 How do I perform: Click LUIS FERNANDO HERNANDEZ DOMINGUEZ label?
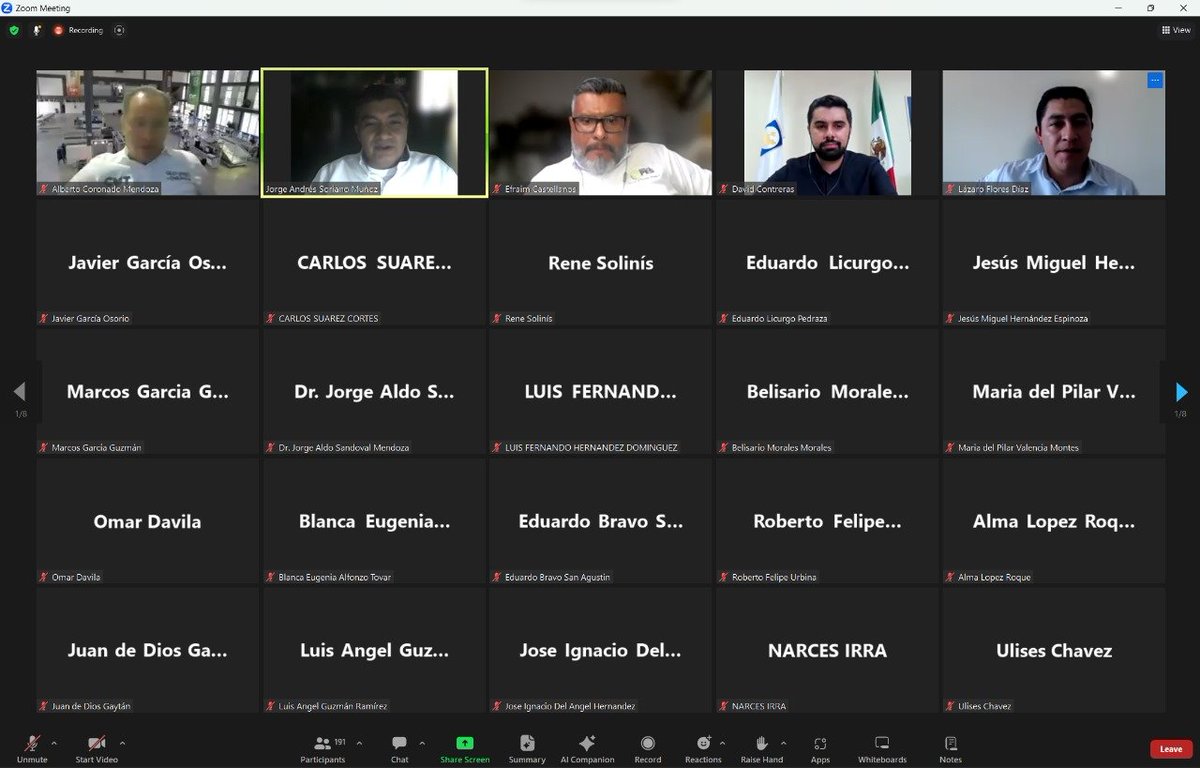[591, 447]
